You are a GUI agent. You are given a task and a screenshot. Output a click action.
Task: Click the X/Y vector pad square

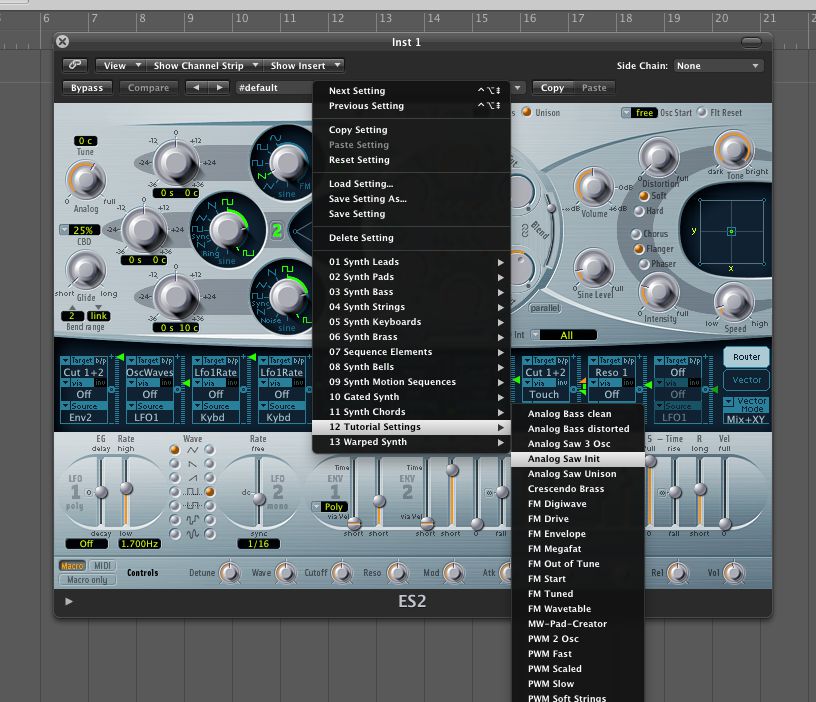(731, 231)
